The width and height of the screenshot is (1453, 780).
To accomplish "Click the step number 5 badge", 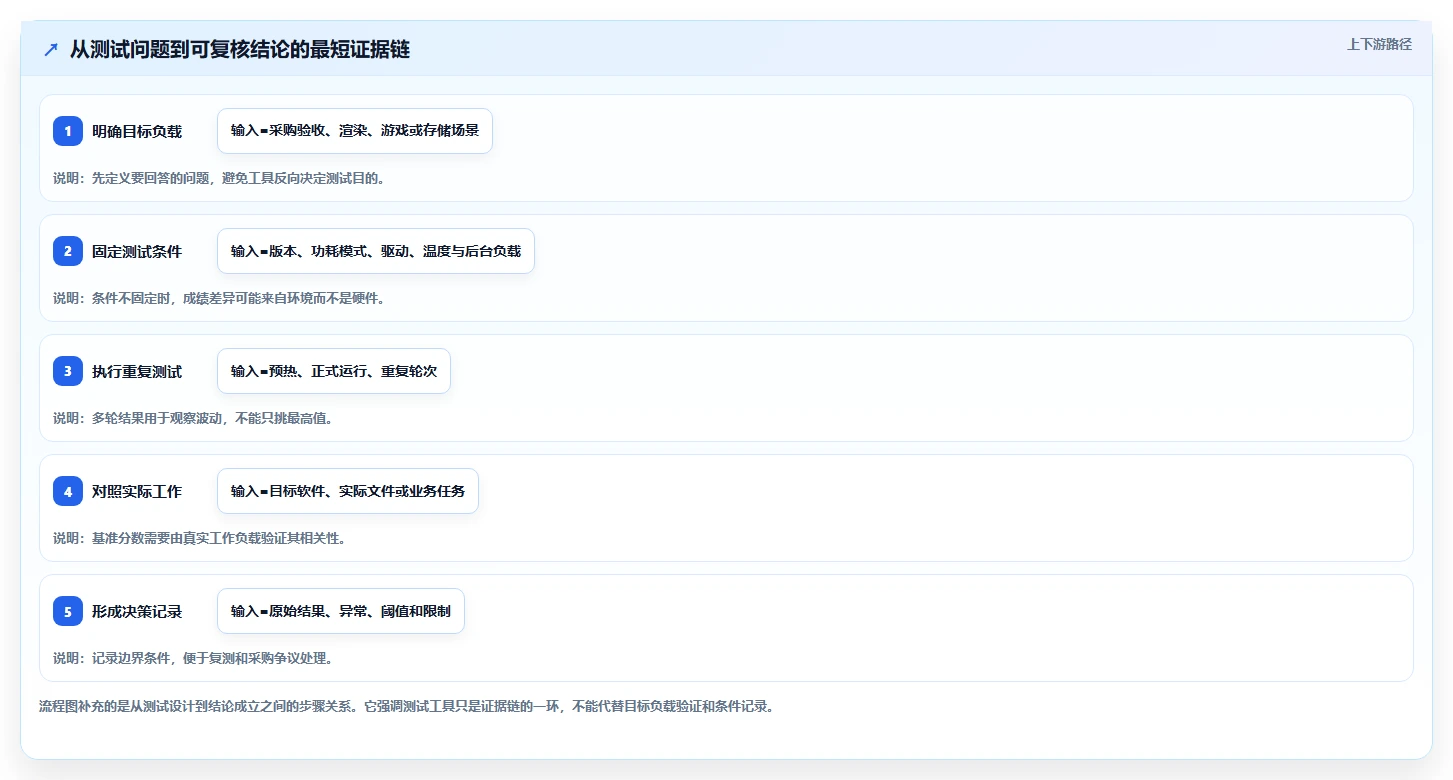I will (68, 611).
